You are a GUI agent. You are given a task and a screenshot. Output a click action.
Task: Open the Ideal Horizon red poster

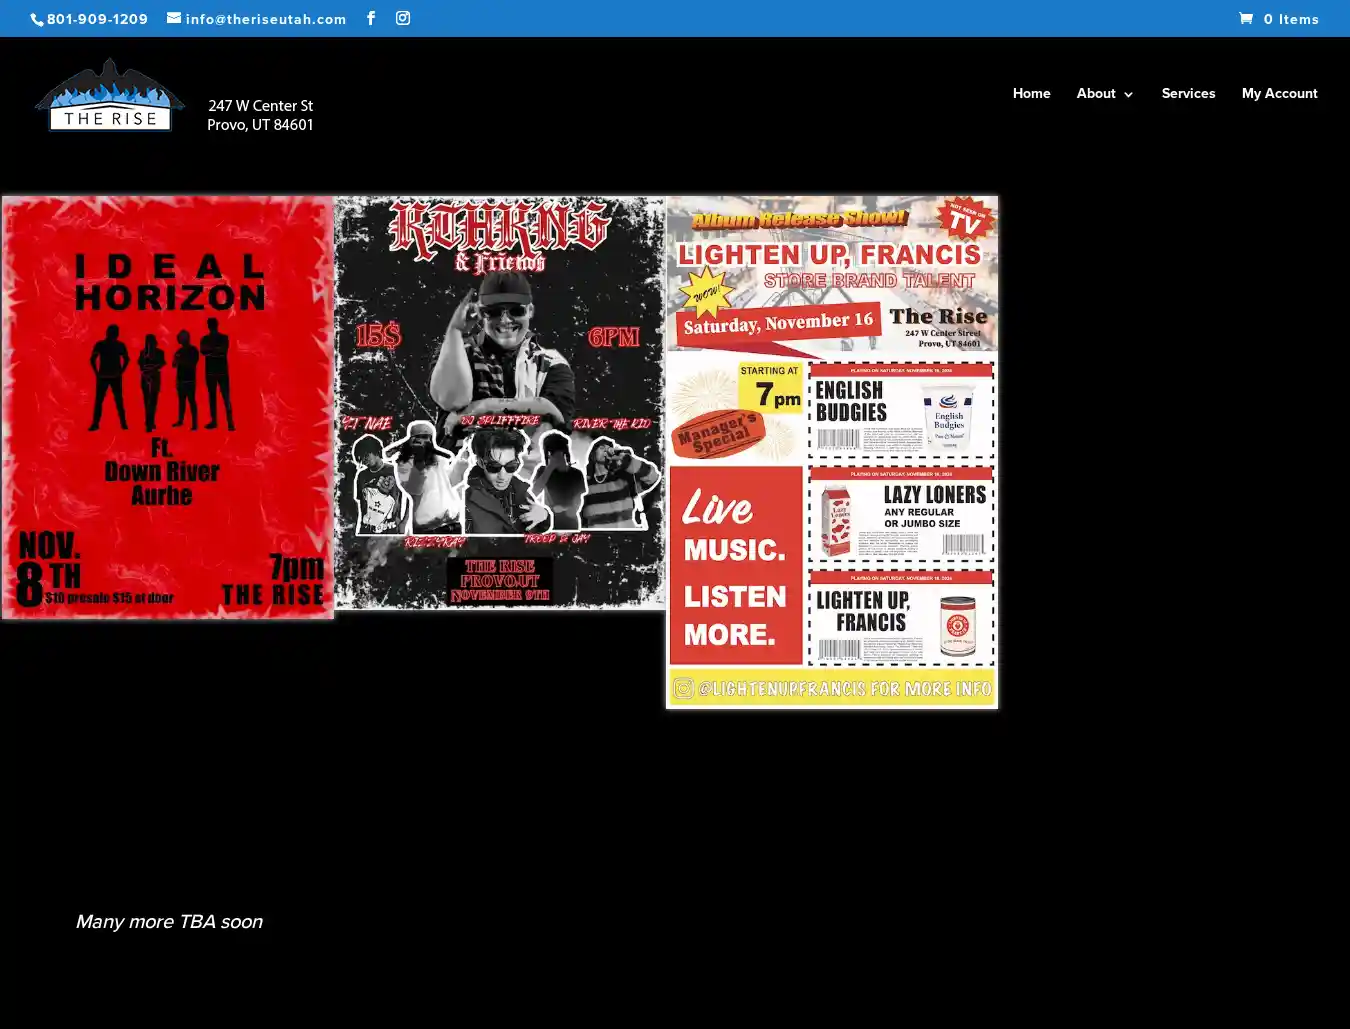pyautogui.click(x=168, y=407)
